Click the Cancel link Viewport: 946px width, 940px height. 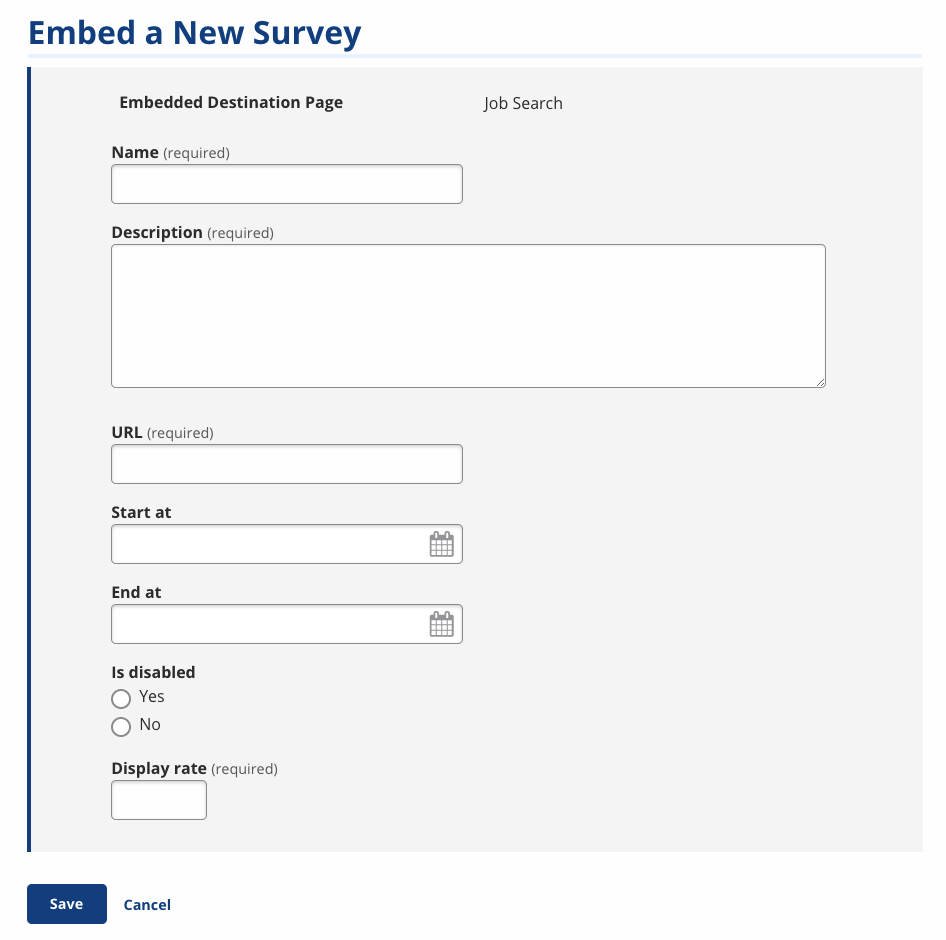tap(146, 904)
